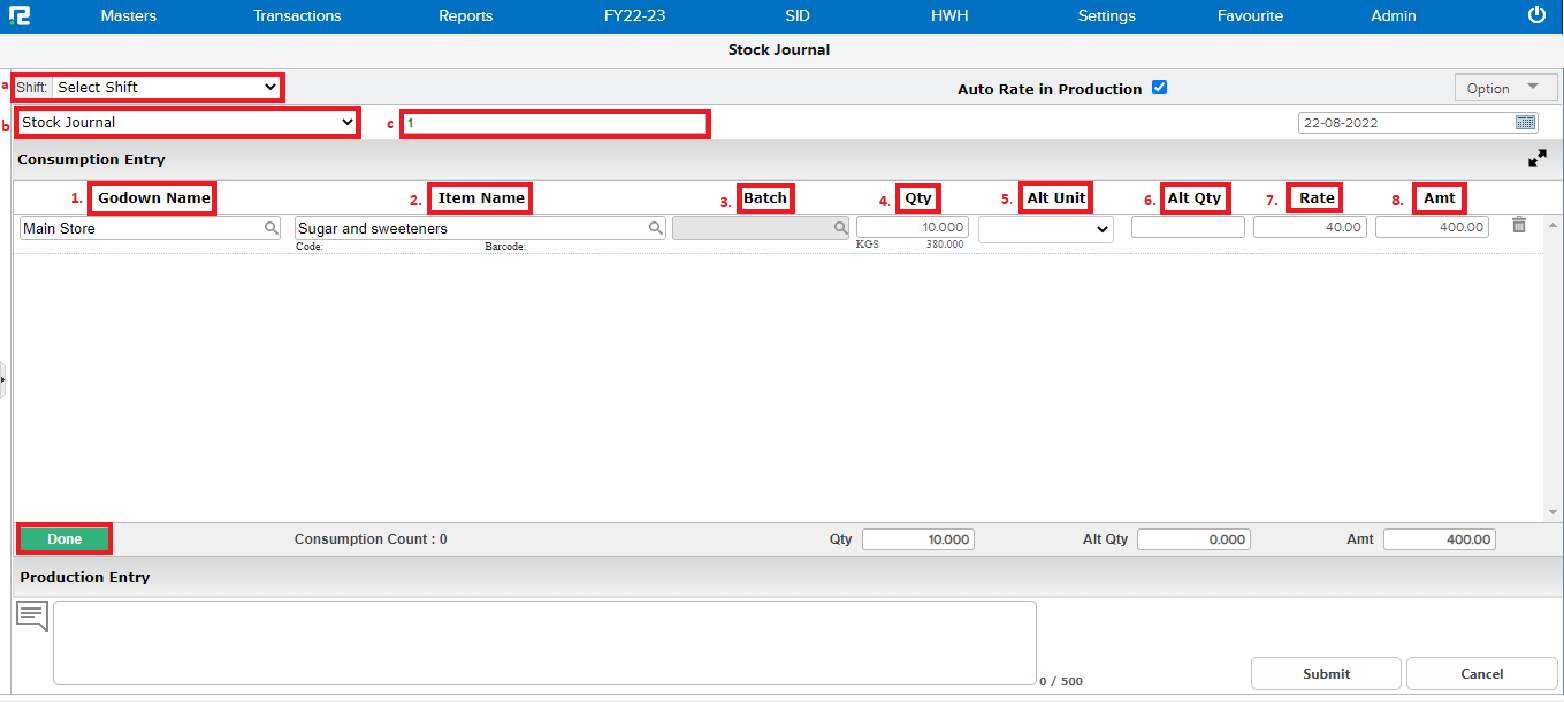The image size is (1564, 702).
Task: Click the green Done button
Action: click(65, 539)
